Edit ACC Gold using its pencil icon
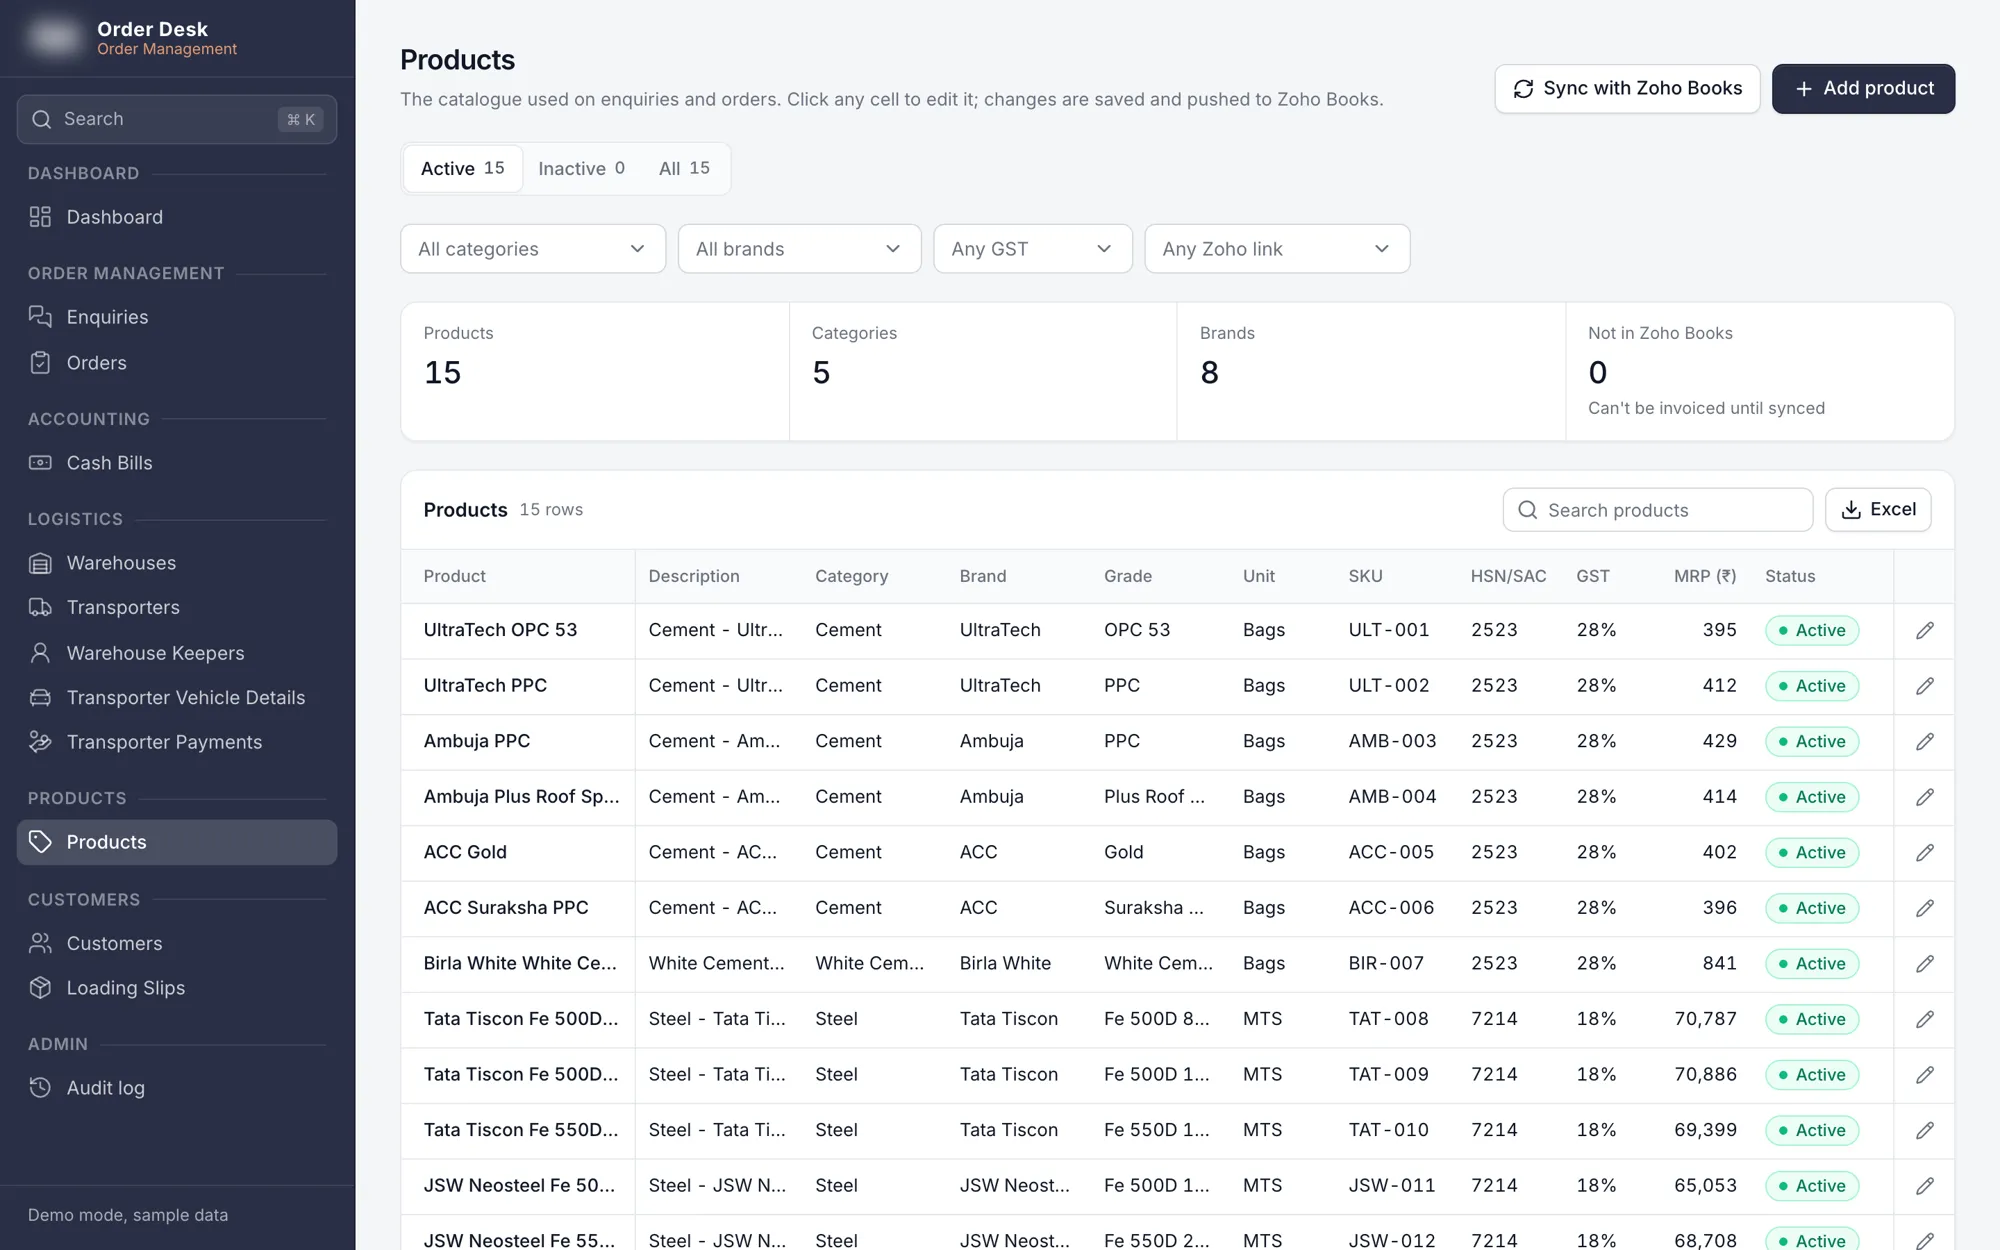Viewport: 2000px width, 1250px height. (1924, 852)
